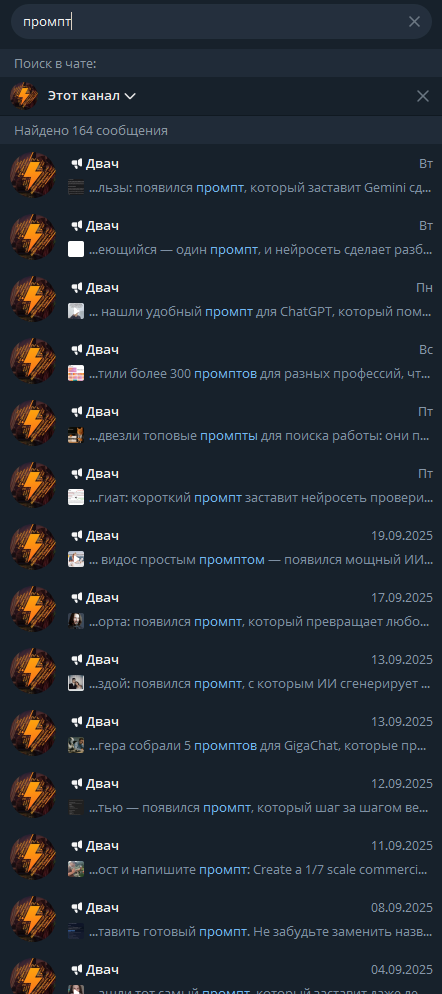Open the result dated 12.09.2025
The image size is (442, 994).
click(221, 796)
